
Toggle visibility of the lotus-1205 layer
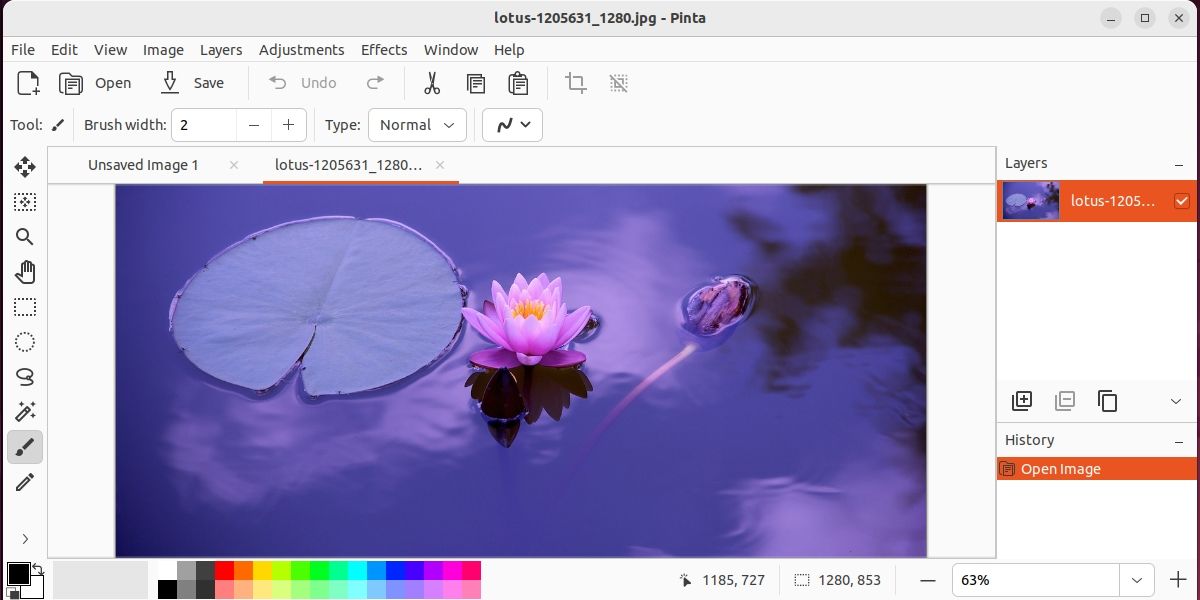pos(1181,201)
